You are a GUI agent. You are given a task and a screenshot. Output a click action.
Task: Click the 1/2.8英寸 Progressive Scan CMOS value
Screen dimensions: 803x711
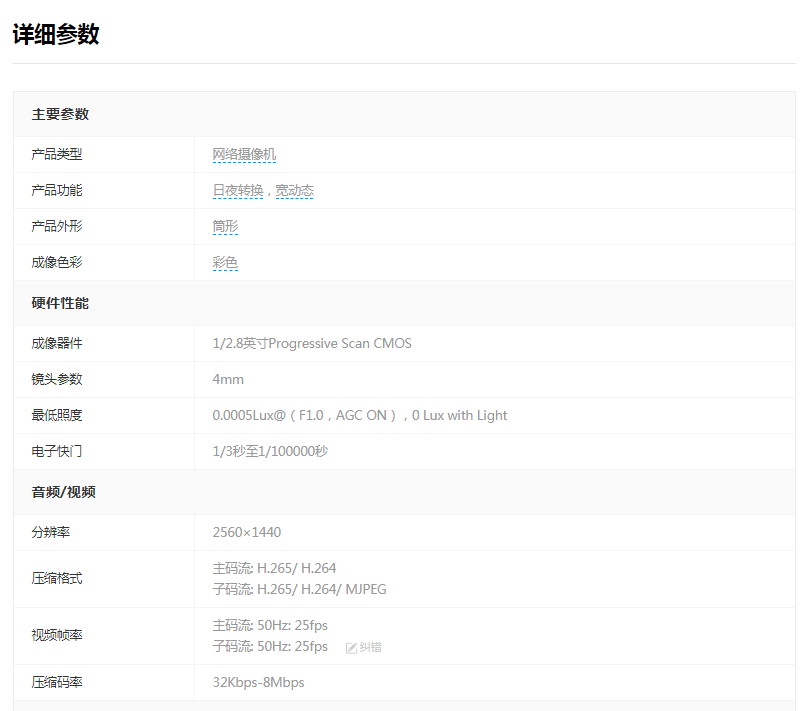(x=311, y=343)
